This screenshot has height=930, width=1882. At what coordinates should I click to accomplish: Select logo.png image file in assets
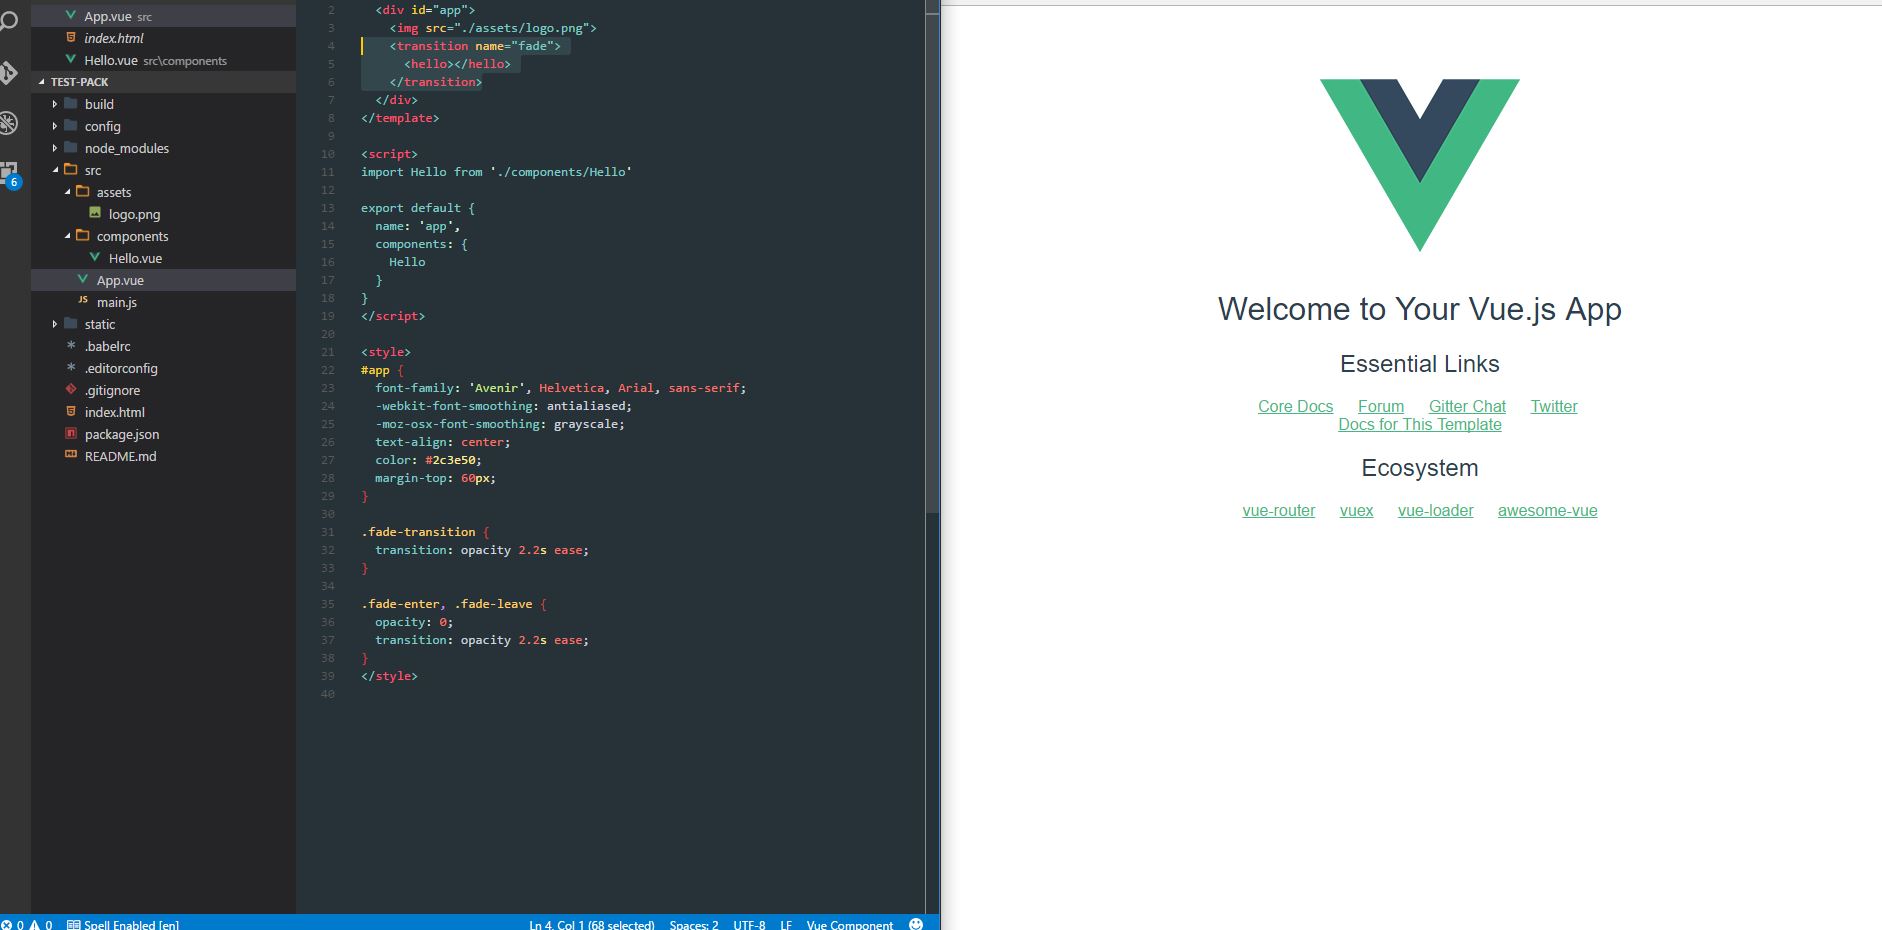pos(134,214)
